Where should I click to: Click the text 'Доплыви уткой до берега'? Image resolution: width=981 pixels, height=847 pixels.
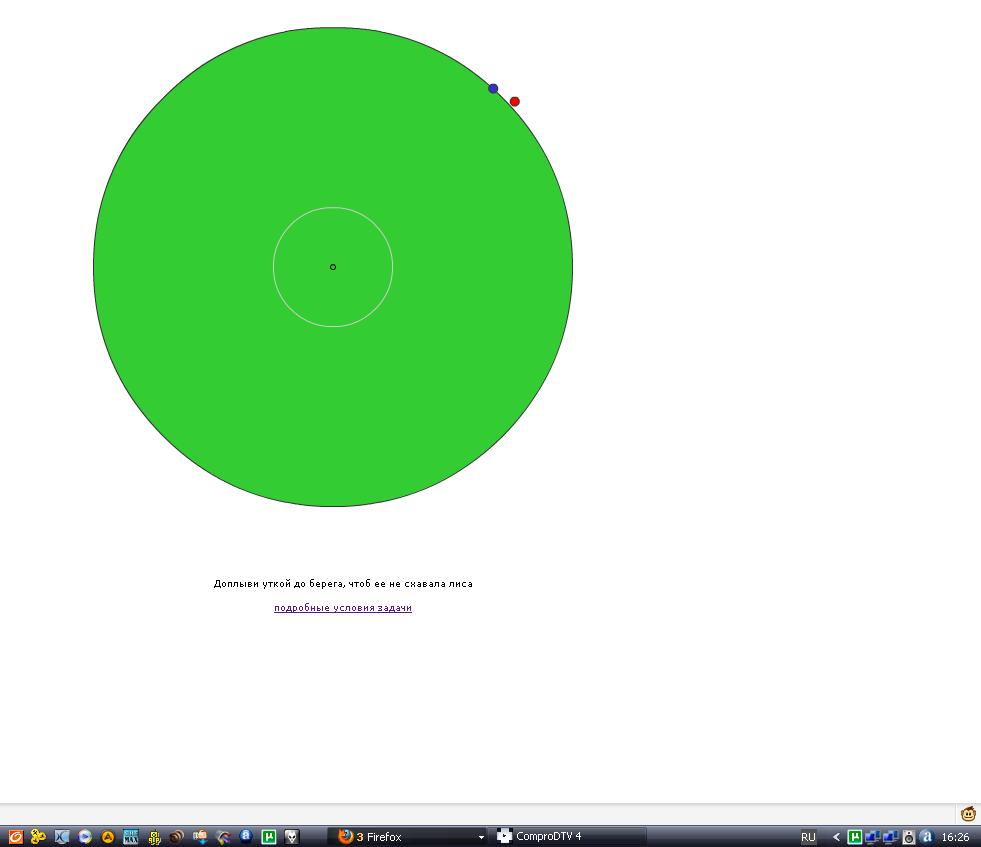pyautogui.click(x=279, y=584)
